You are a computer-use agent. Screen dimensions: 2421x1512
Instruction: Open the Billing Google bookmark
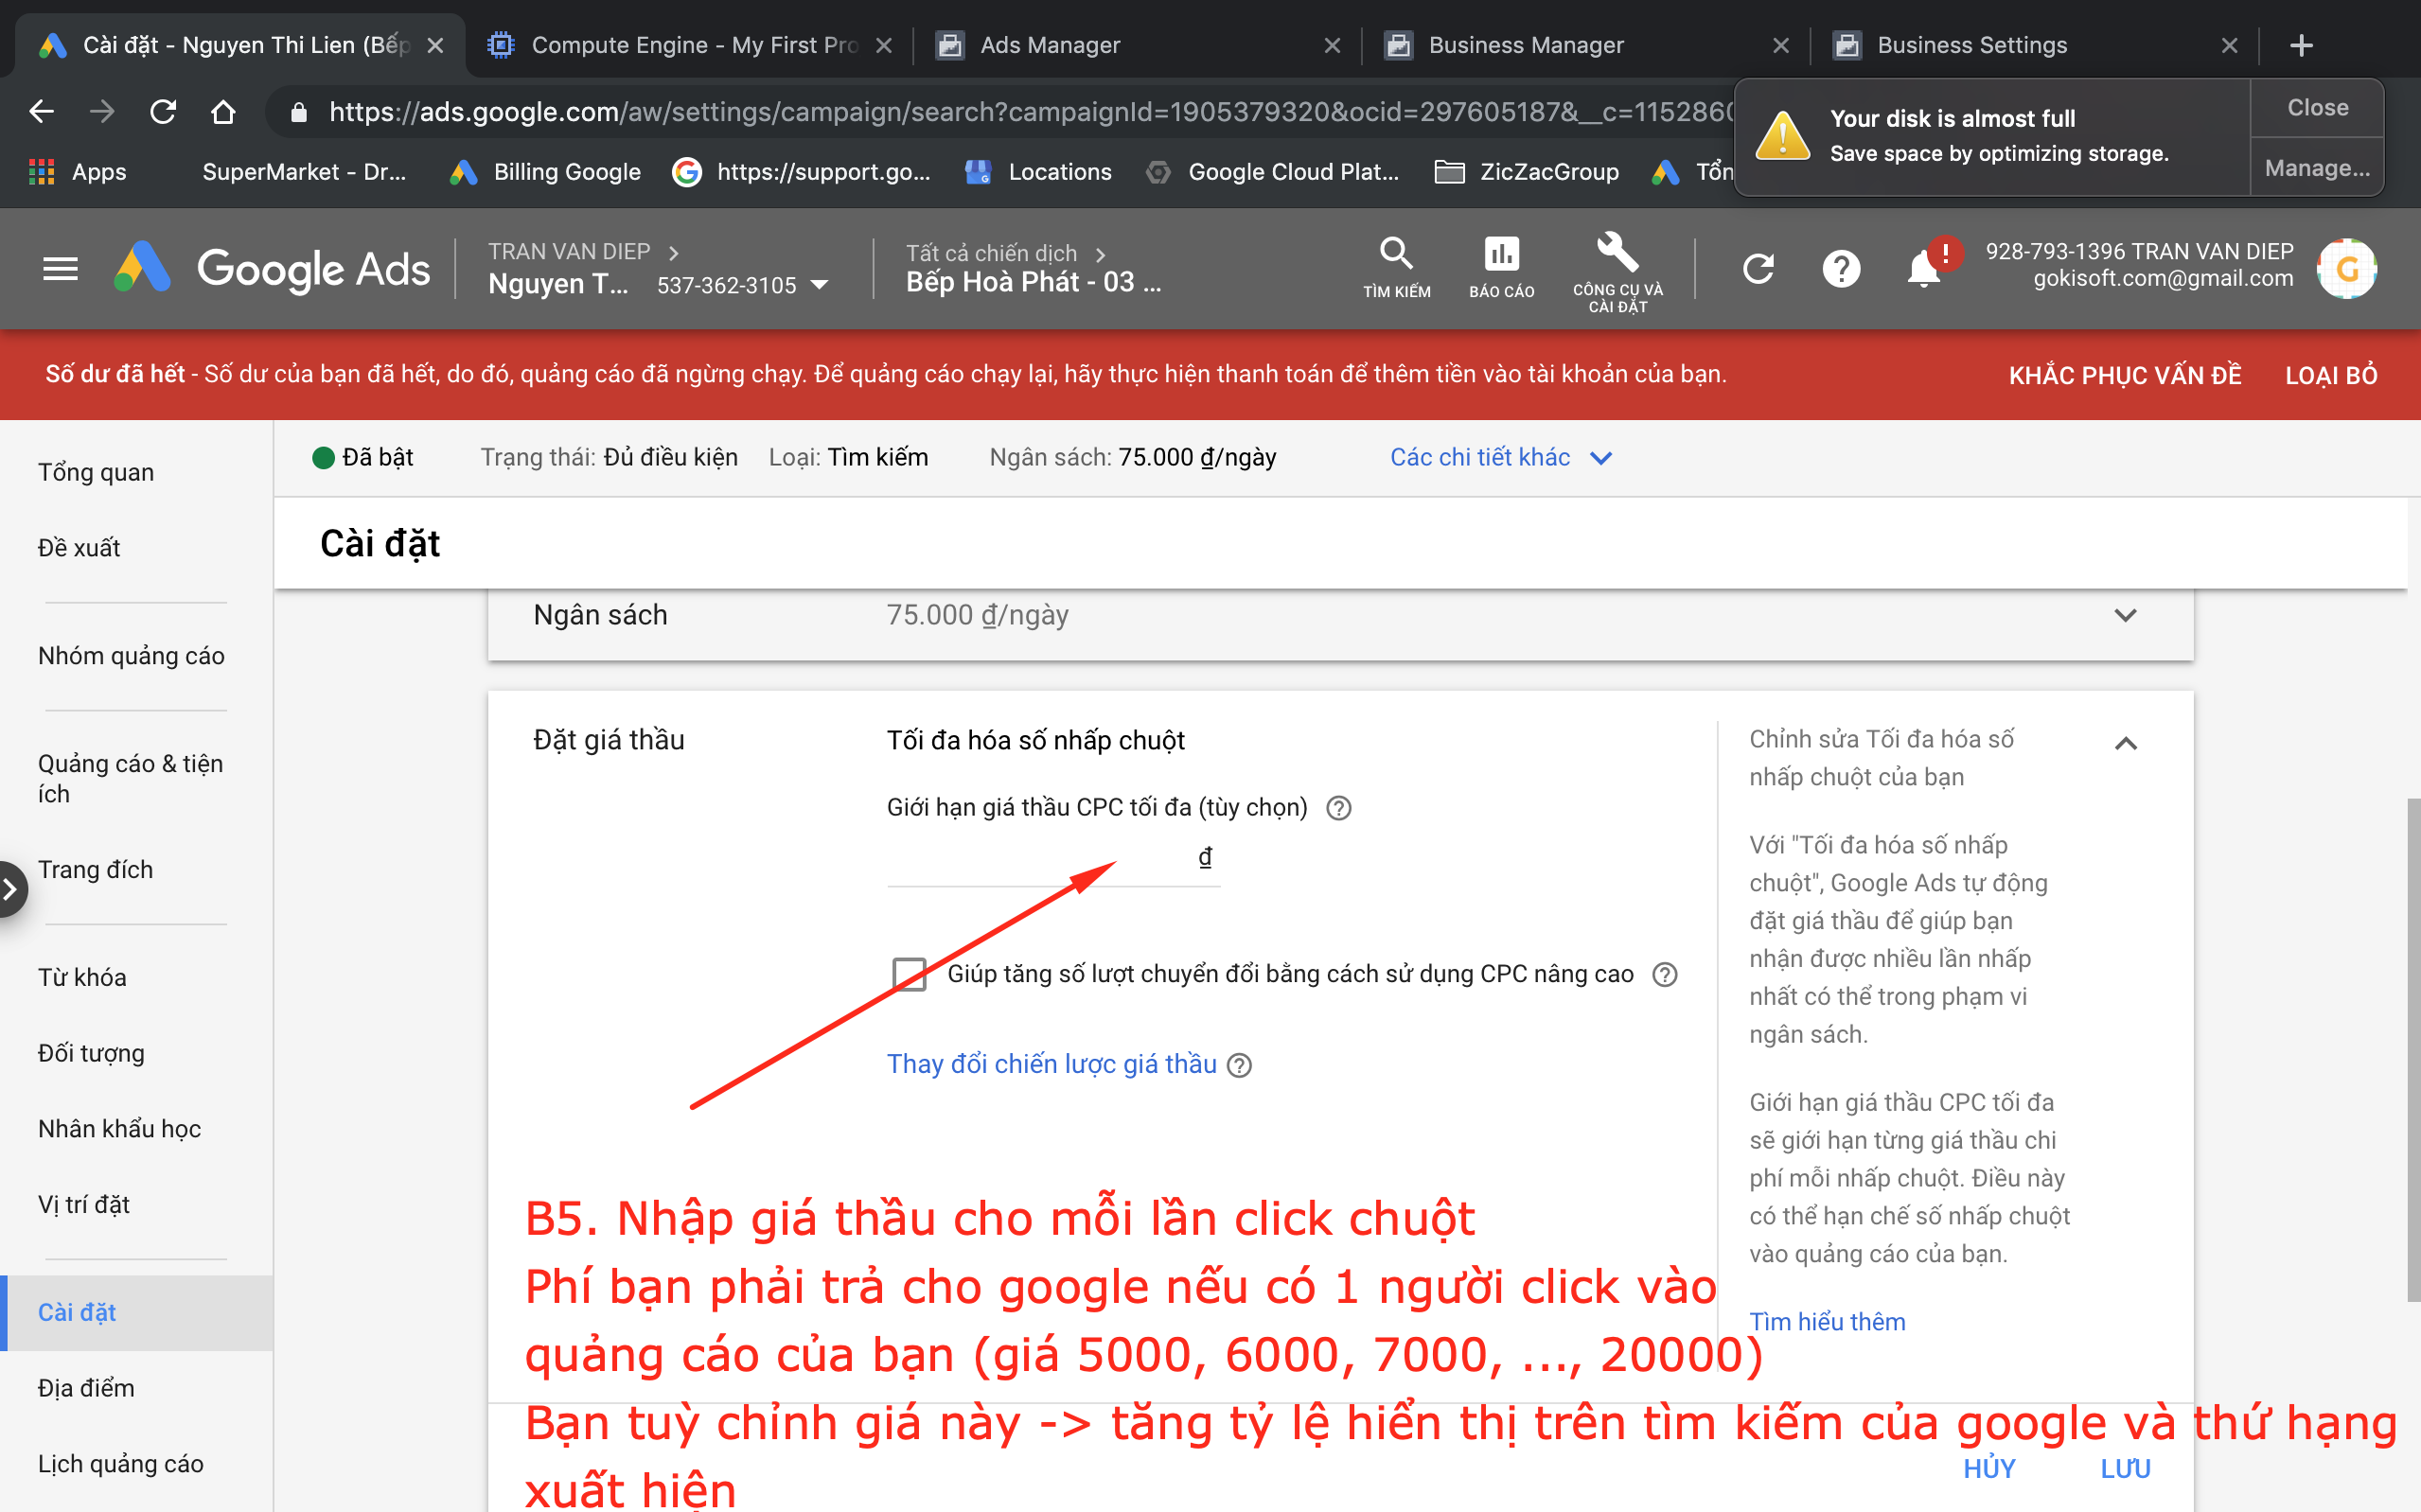(546, 172)
